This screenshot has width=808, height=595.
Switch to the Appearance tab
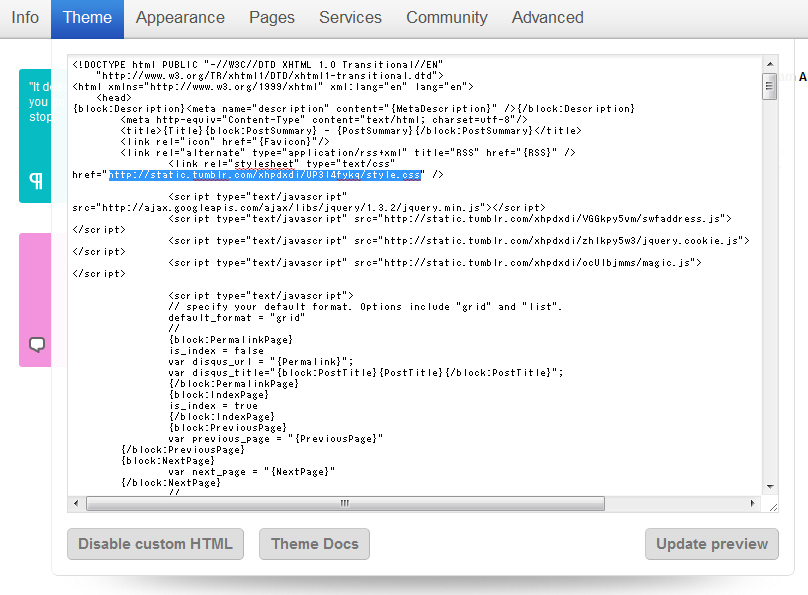(x=180, y=18)
